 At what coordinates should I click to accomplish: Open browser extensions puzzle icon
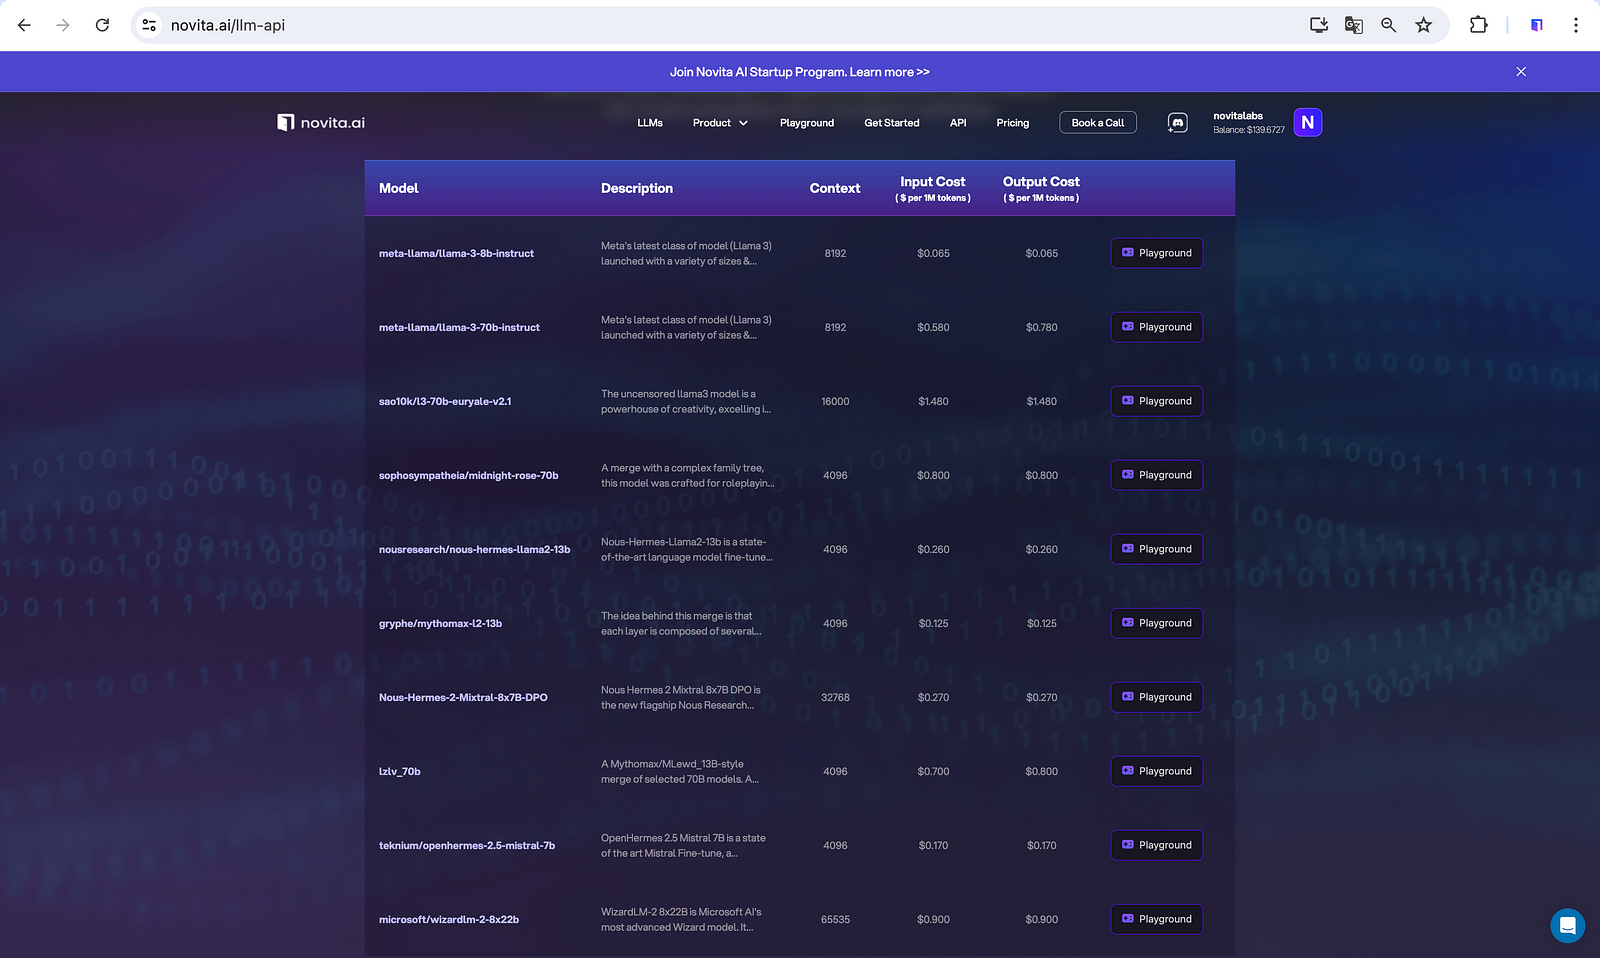coord(1478,25)
